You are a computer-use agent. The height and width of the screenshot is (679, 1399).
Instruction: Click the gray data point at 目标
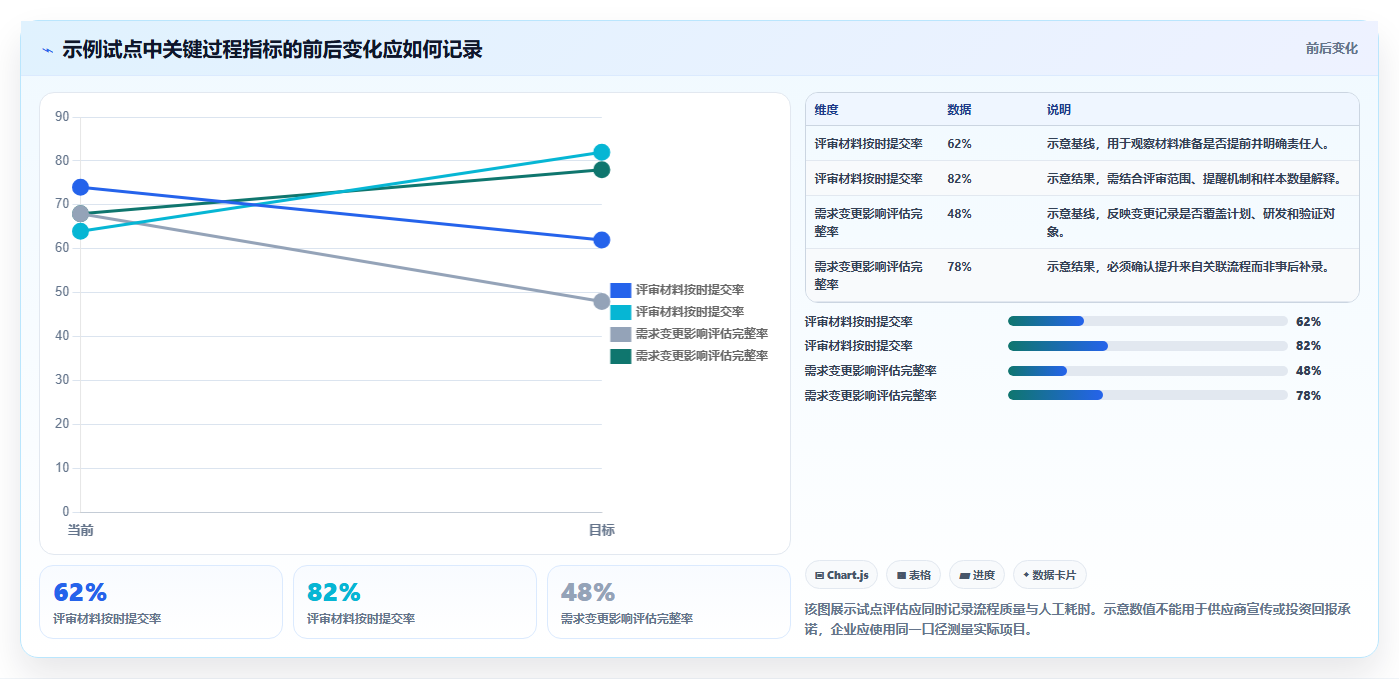[x=601, y=301]
